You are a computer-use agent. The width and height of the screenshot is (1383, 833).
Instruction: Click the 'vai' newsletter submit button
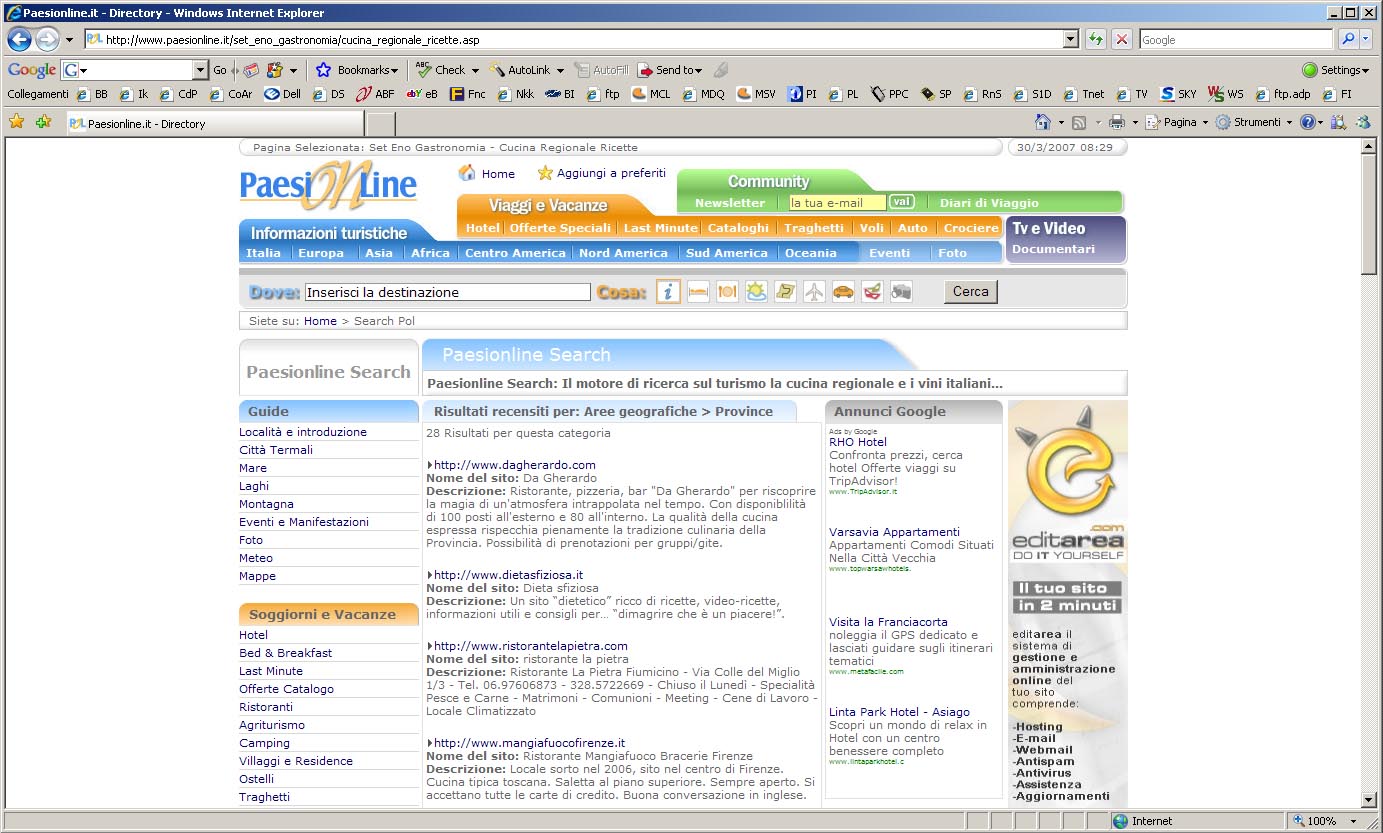[901, 202]
